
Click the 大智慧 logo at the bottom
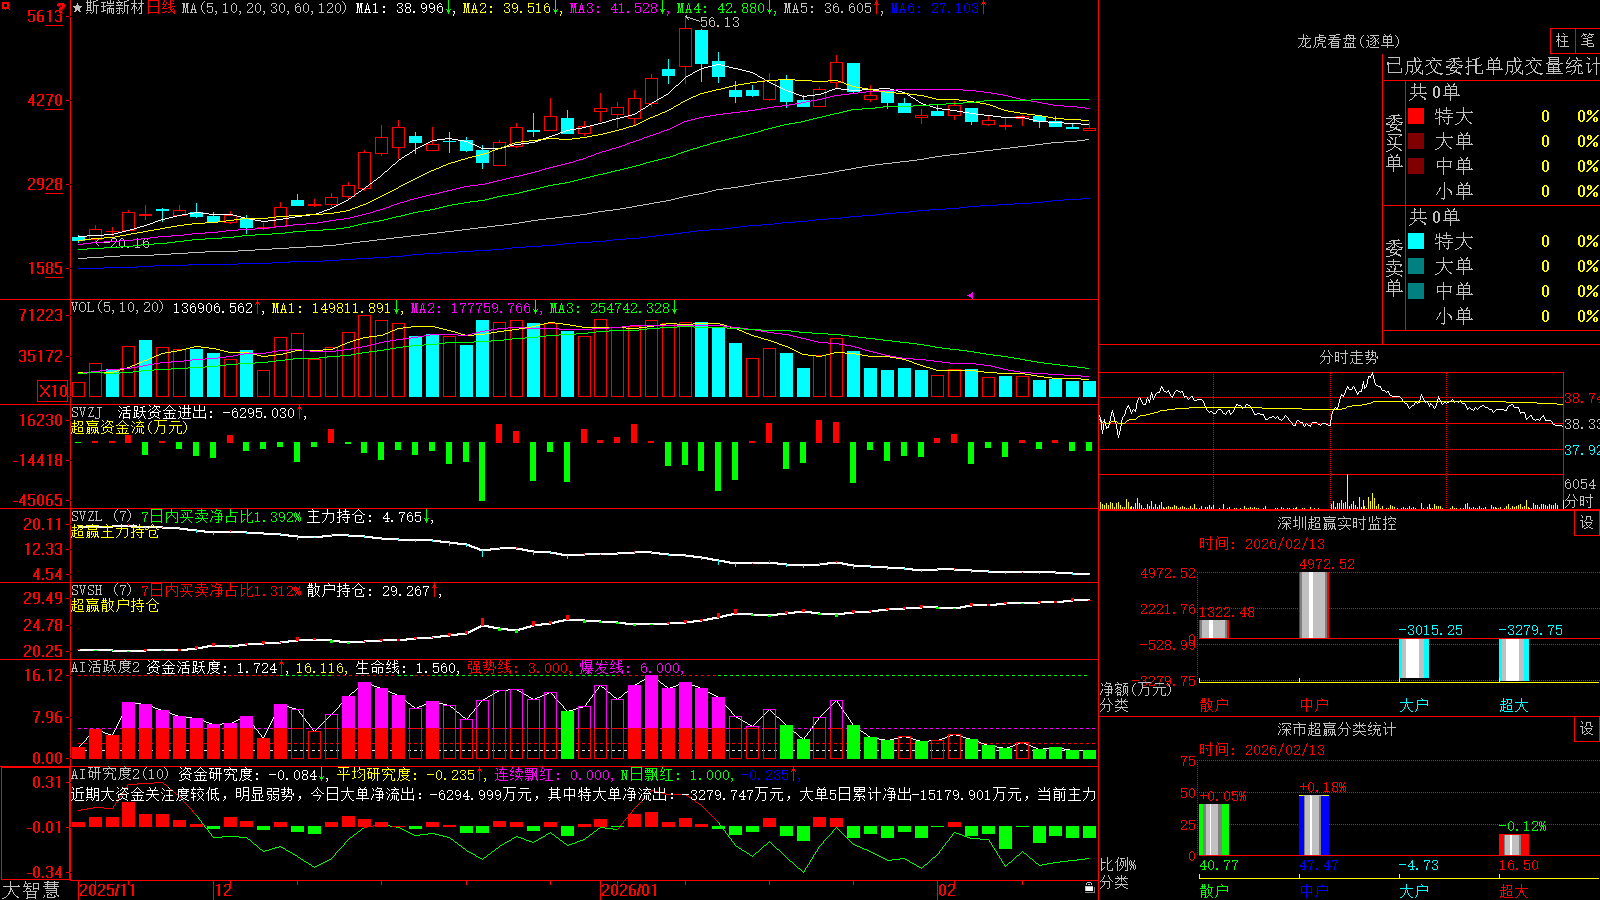point(31,889)
